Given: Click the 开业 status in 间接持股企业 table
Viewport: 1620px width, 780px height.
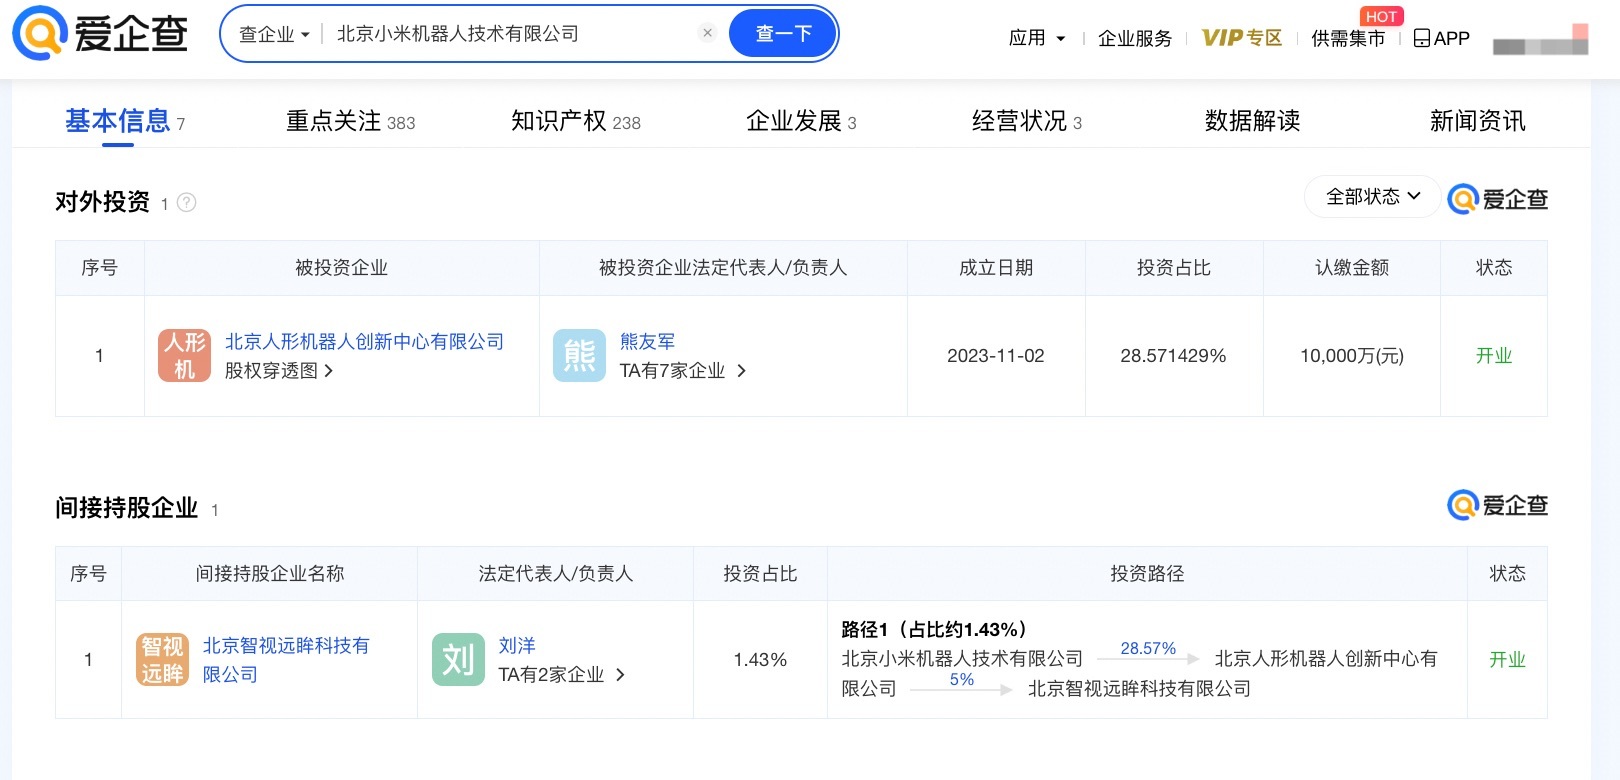Looking at the screenshot, I should 1507,660.
